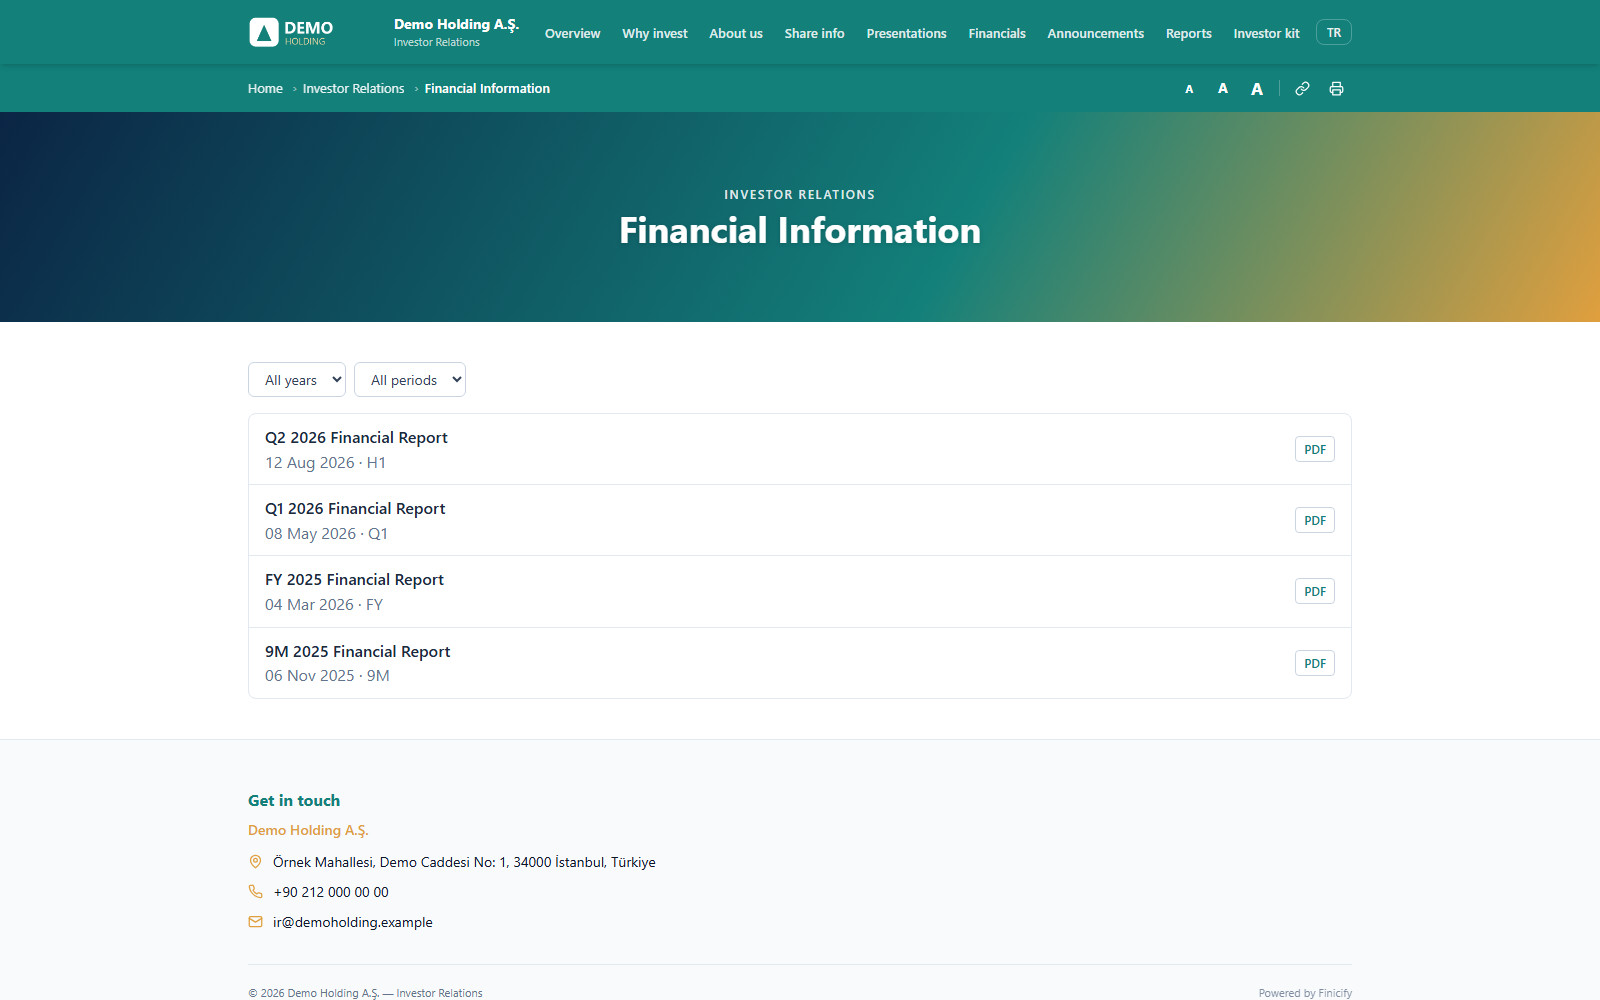Screen dimensions: 1600x1000
Task: Click the envelope email icon
Action: (255, 922)
